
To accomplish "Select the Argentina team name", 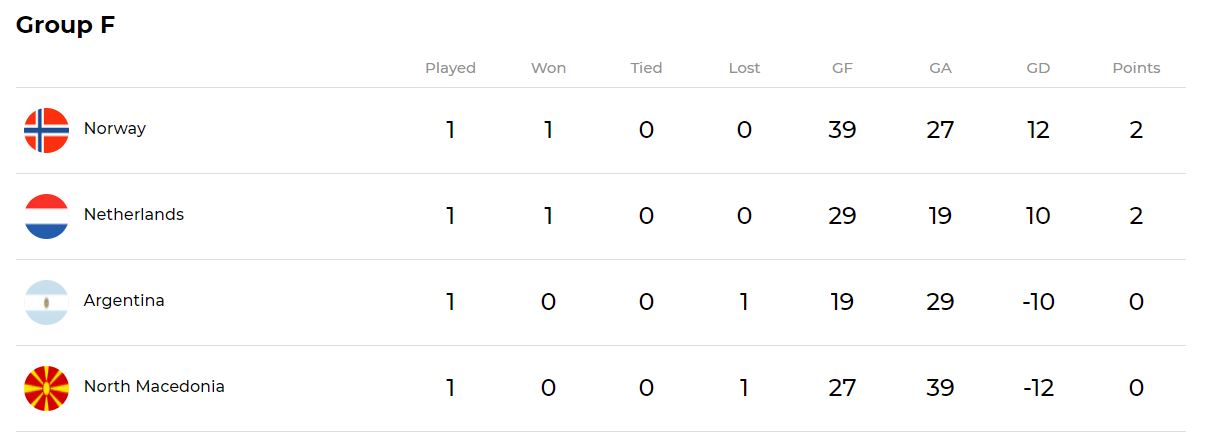I will pos(124,300).
